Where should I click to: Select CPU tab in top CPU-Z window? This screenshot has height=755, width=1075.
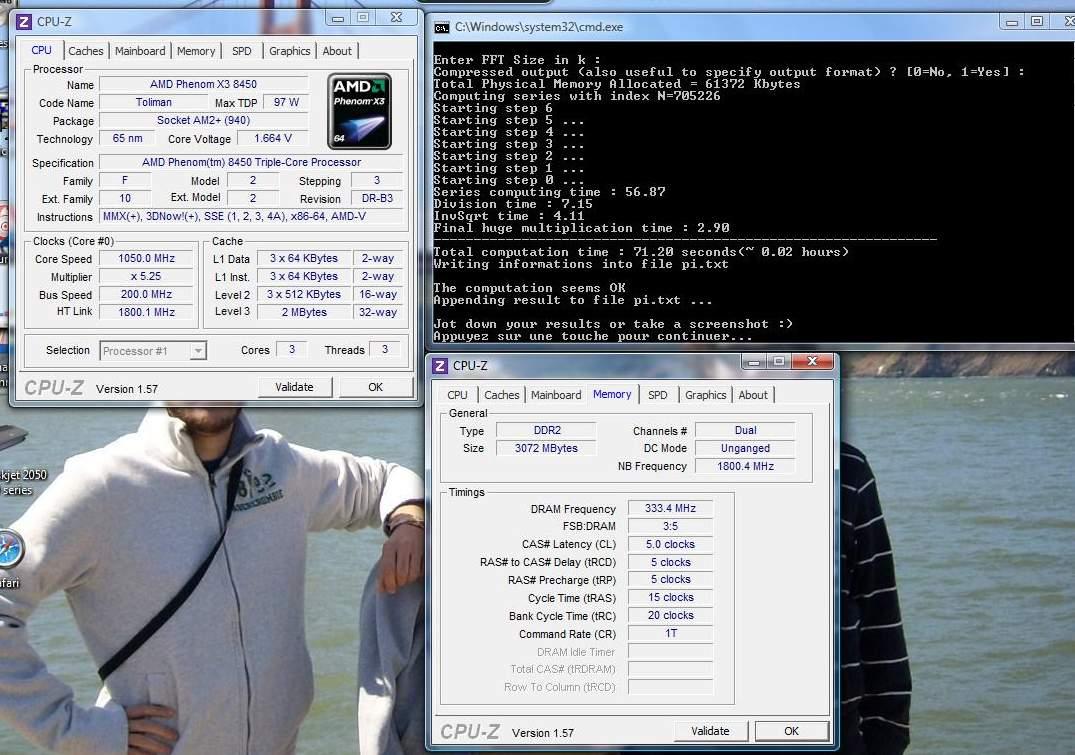42,50
